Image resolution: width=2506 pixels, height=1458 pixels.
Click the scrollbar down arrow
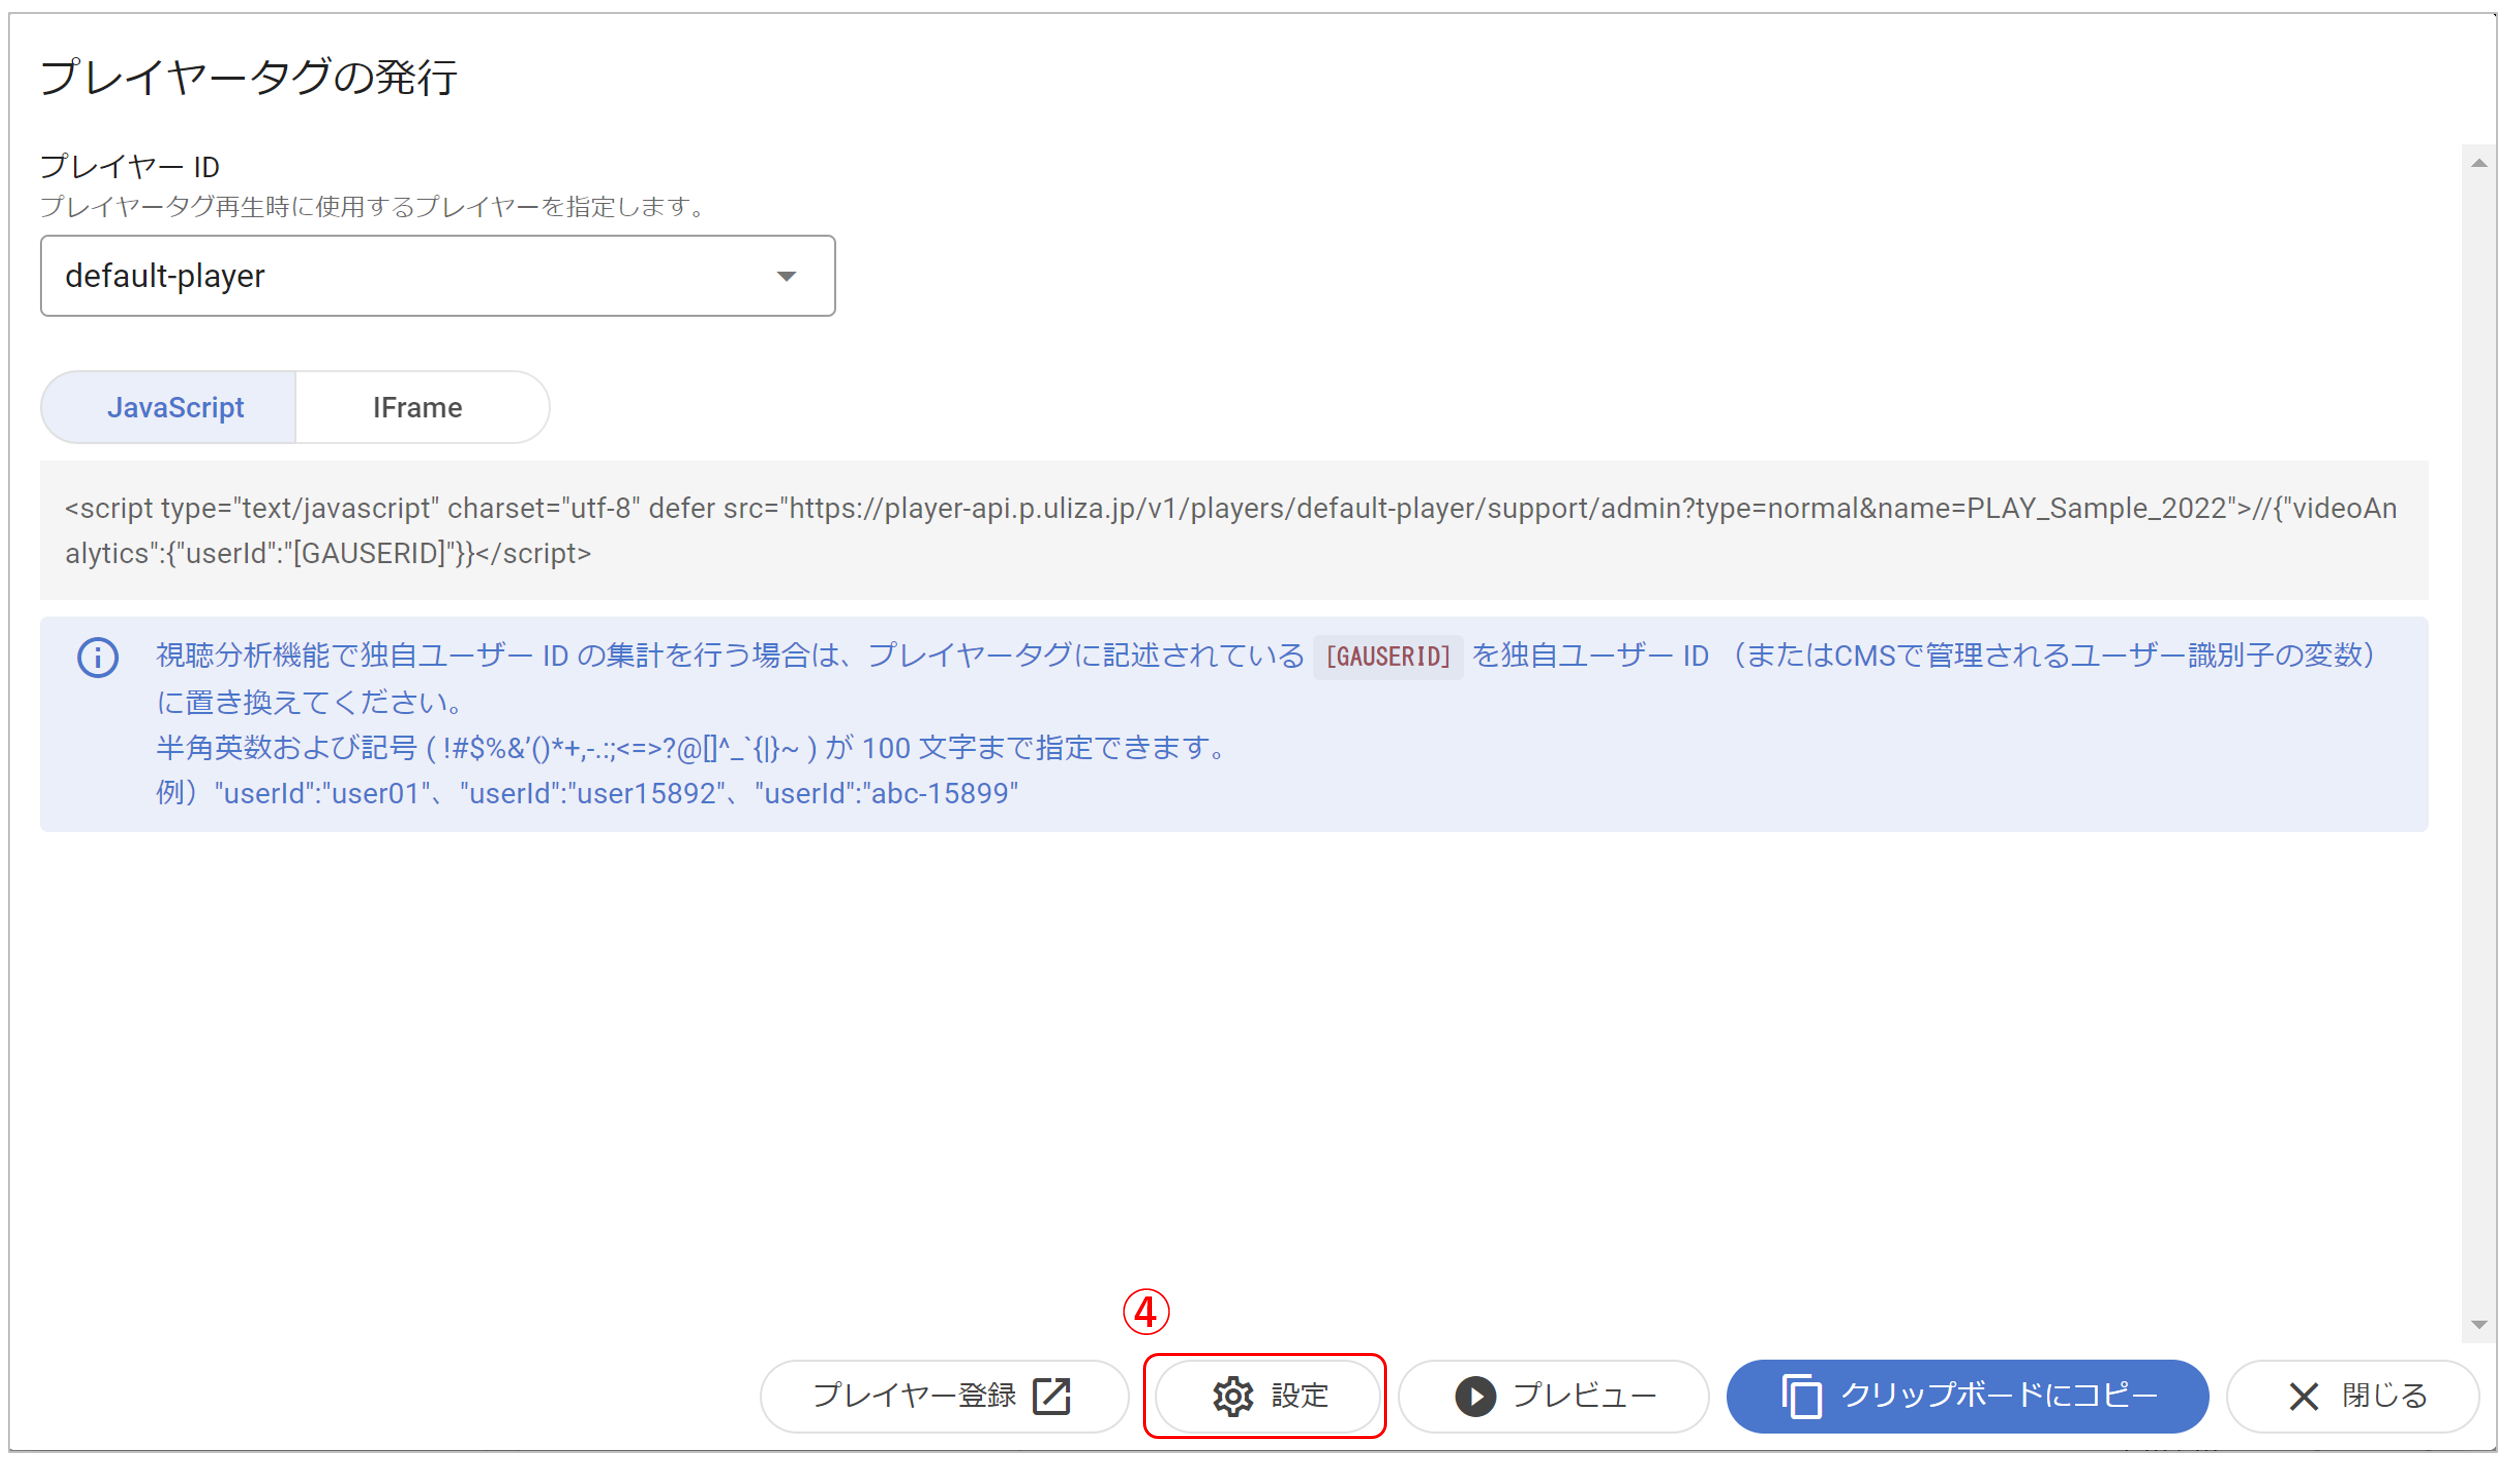(2477, 1324)
